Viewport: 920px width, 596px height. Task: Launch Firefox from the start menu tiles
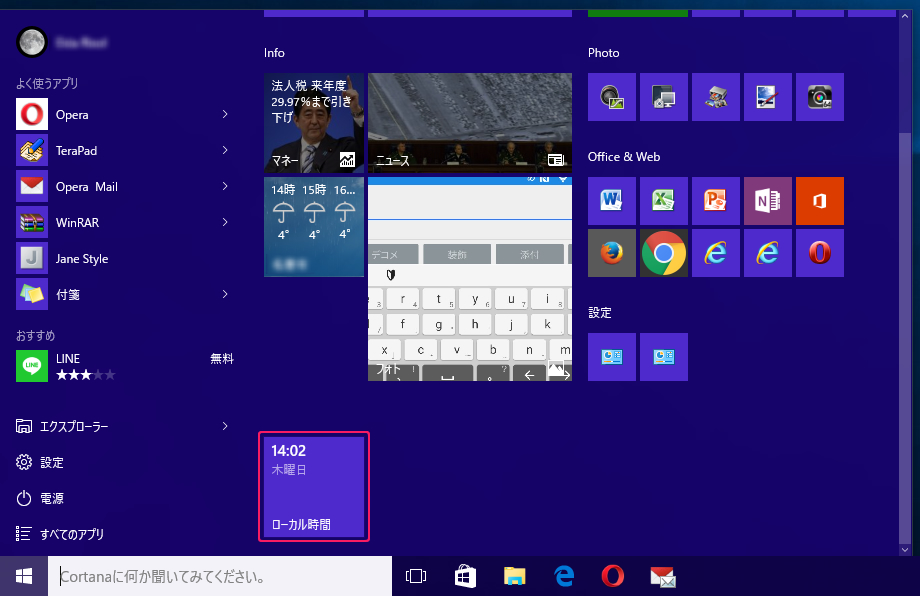[612, 253]
